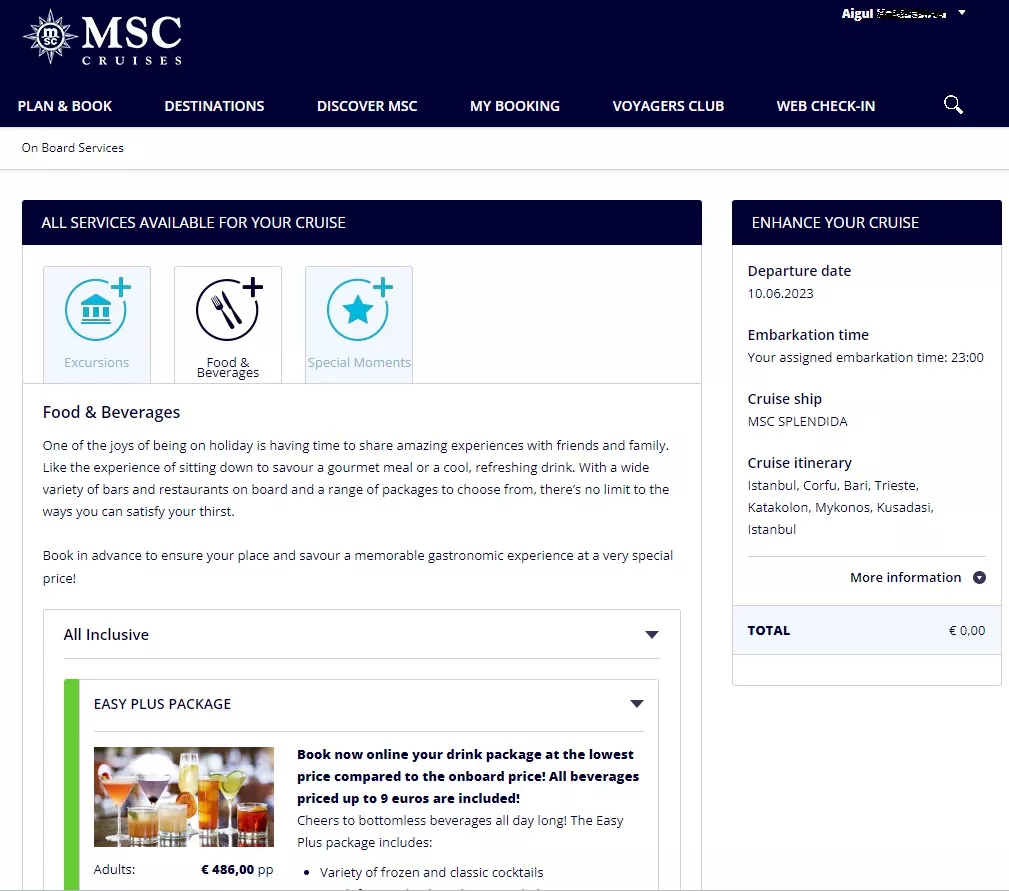Click the More information circle arrow icon
The width and height of the screenshot is (1009, 891).
point(979,578)
